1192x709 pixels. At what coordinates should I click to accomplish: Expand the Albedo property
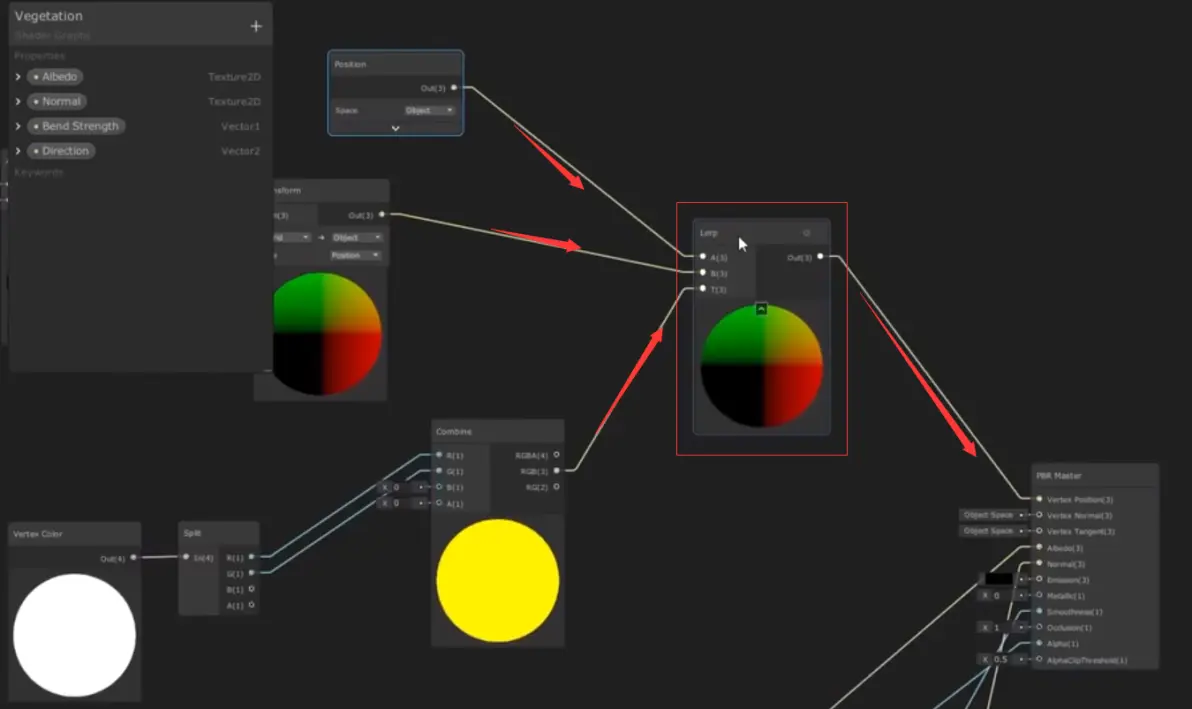[x=17, y=77]
